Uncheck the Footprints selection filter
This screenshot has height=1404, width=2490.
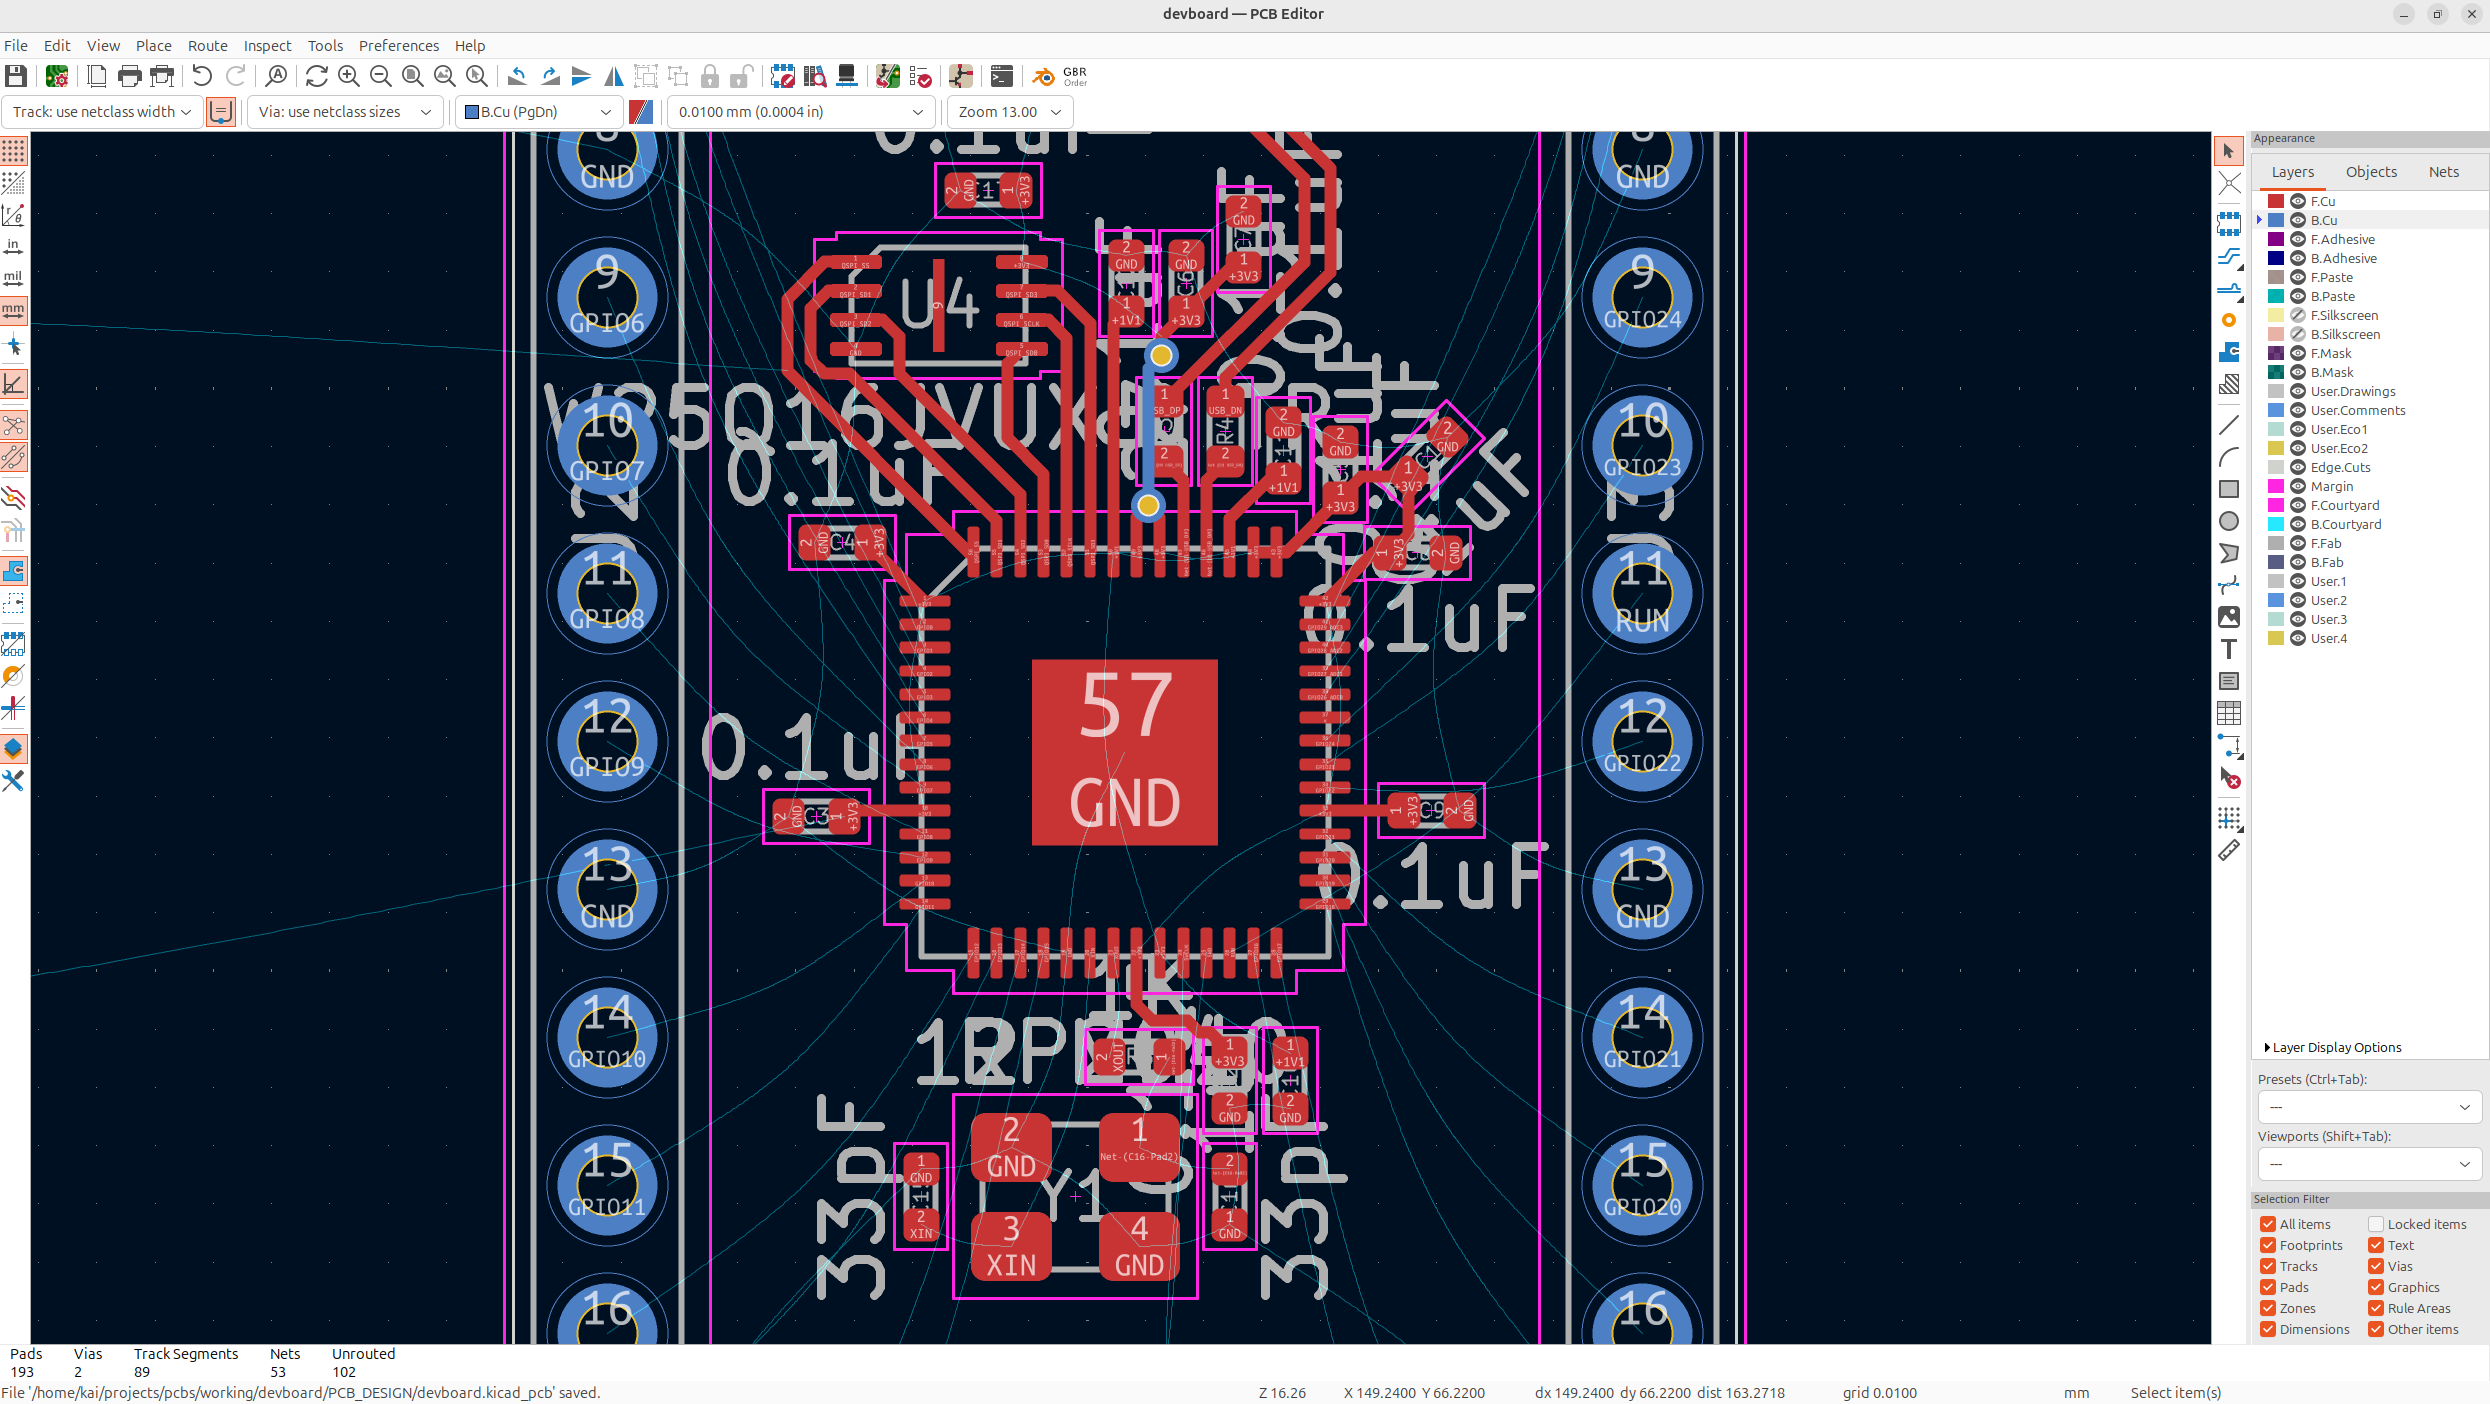pos(2268,1245)
